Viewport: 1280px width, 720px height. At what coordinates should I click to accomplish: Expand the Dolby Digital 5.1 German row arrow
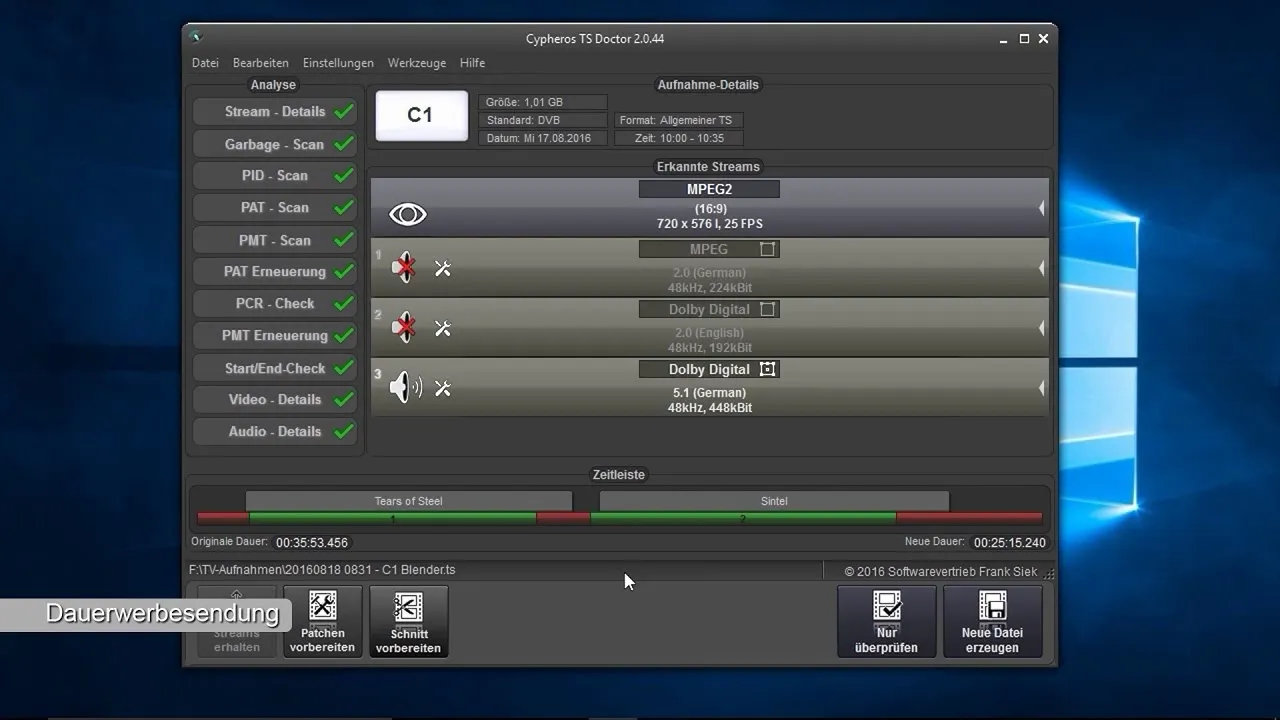pyautogui.click(x=1041, y=388)
